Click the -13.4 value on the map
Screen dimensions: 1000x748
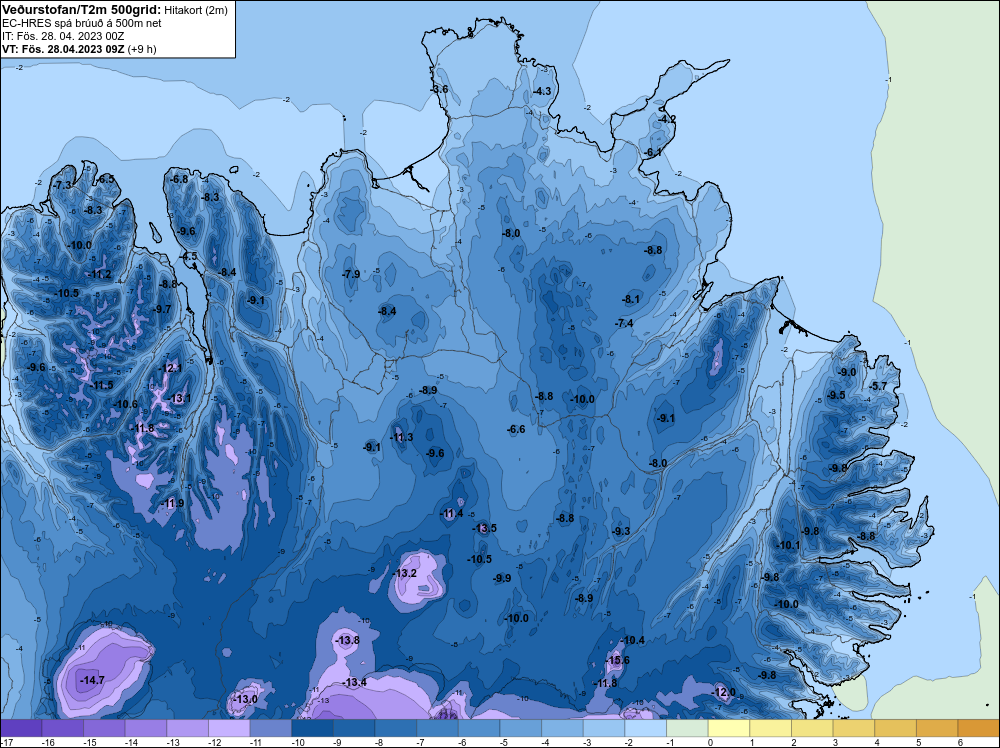tap(355, 682)
